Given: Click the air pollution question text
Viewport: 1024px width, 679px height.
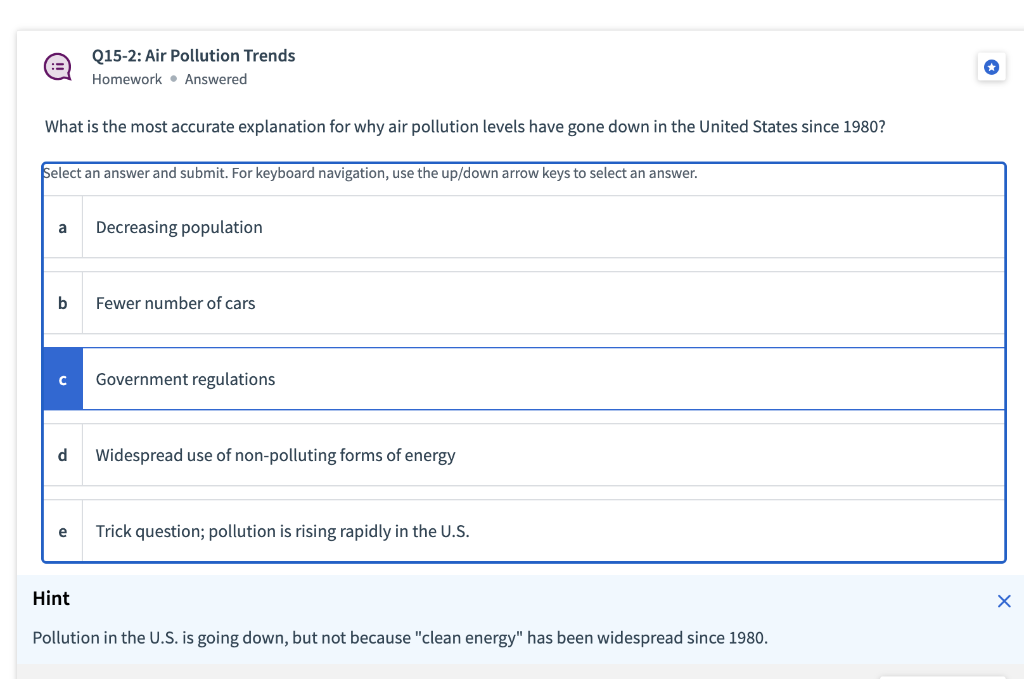Looking at the screenshot, I should 464,127.
